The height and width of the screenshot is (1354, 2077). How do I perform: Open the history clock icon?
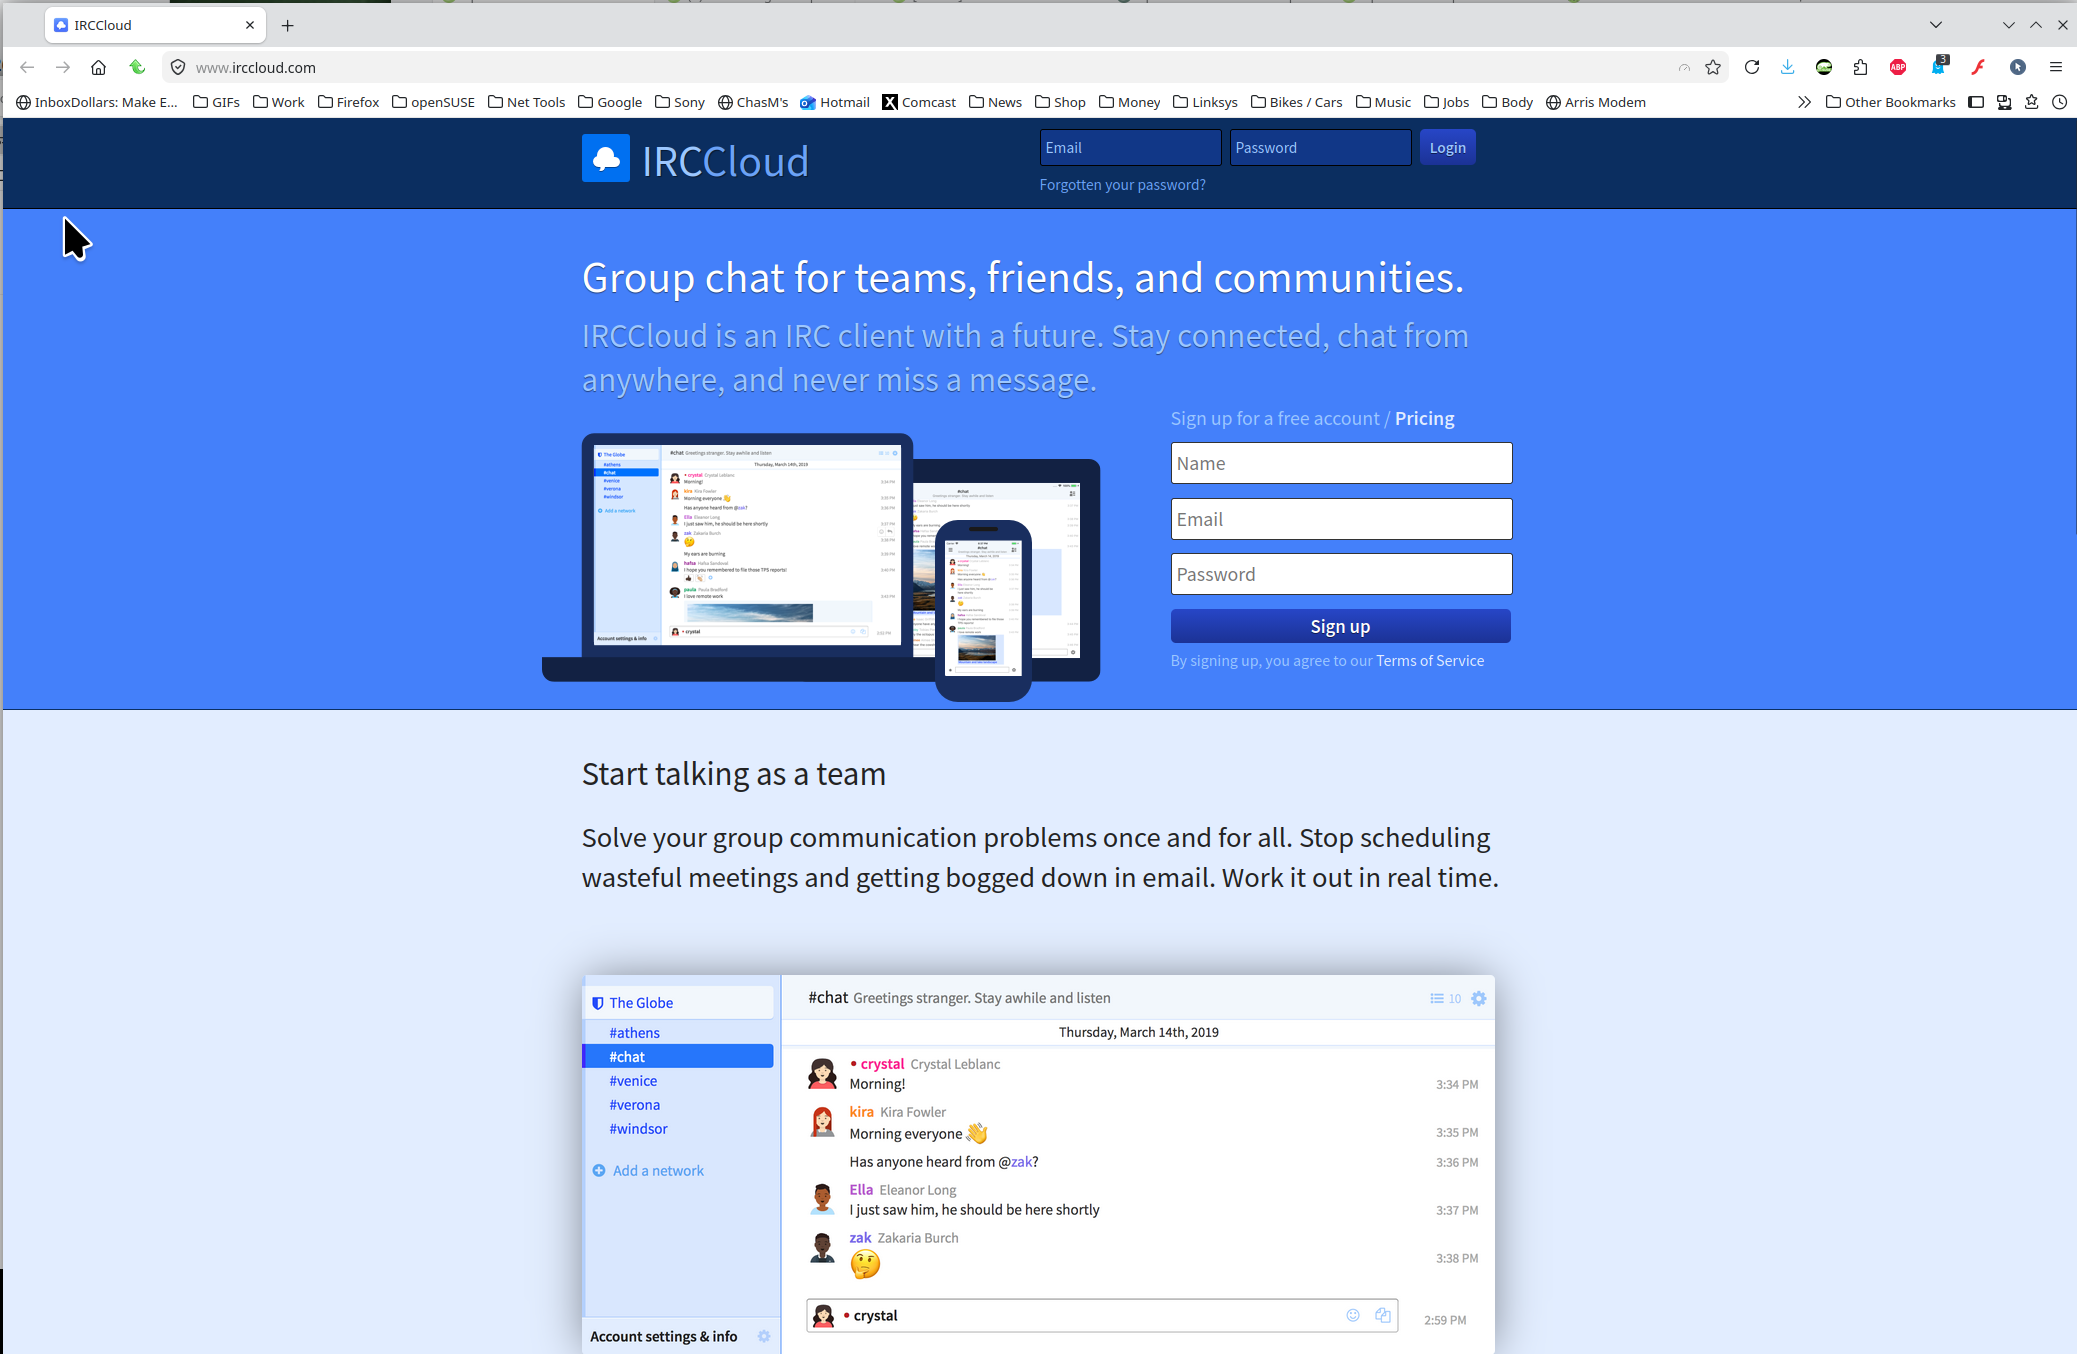2059,102
